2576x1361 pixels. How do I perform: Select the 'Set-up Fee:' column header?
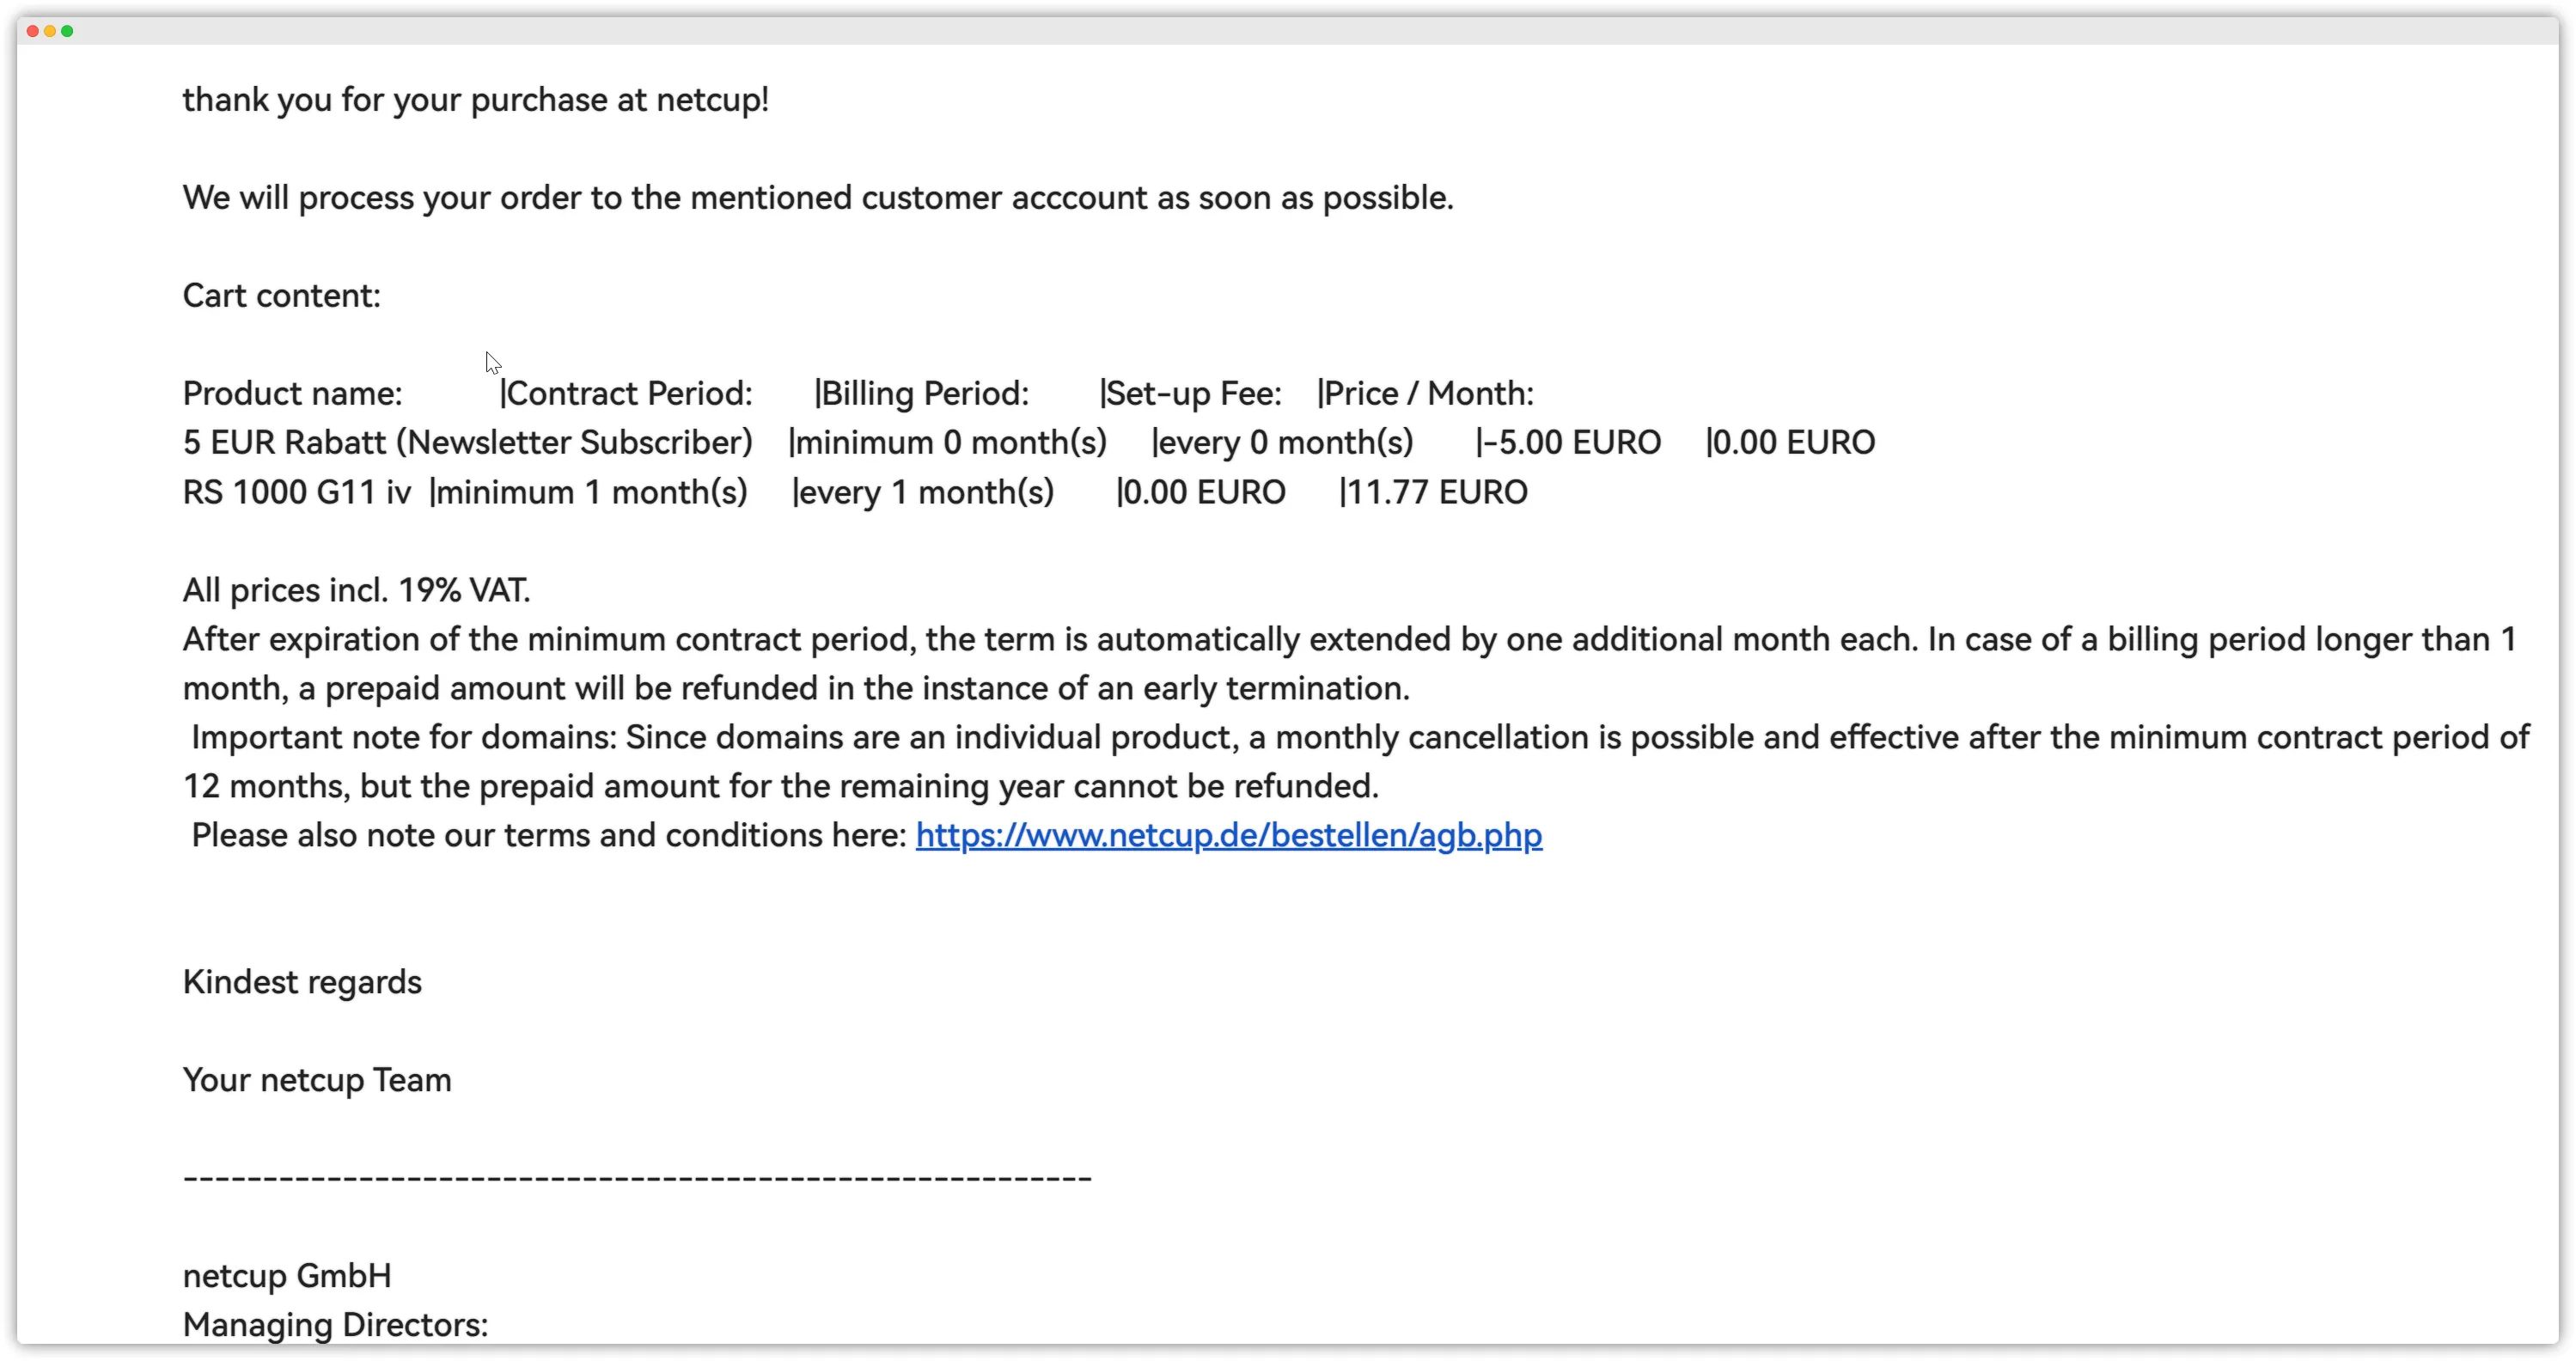click(x=1193, y=394)
